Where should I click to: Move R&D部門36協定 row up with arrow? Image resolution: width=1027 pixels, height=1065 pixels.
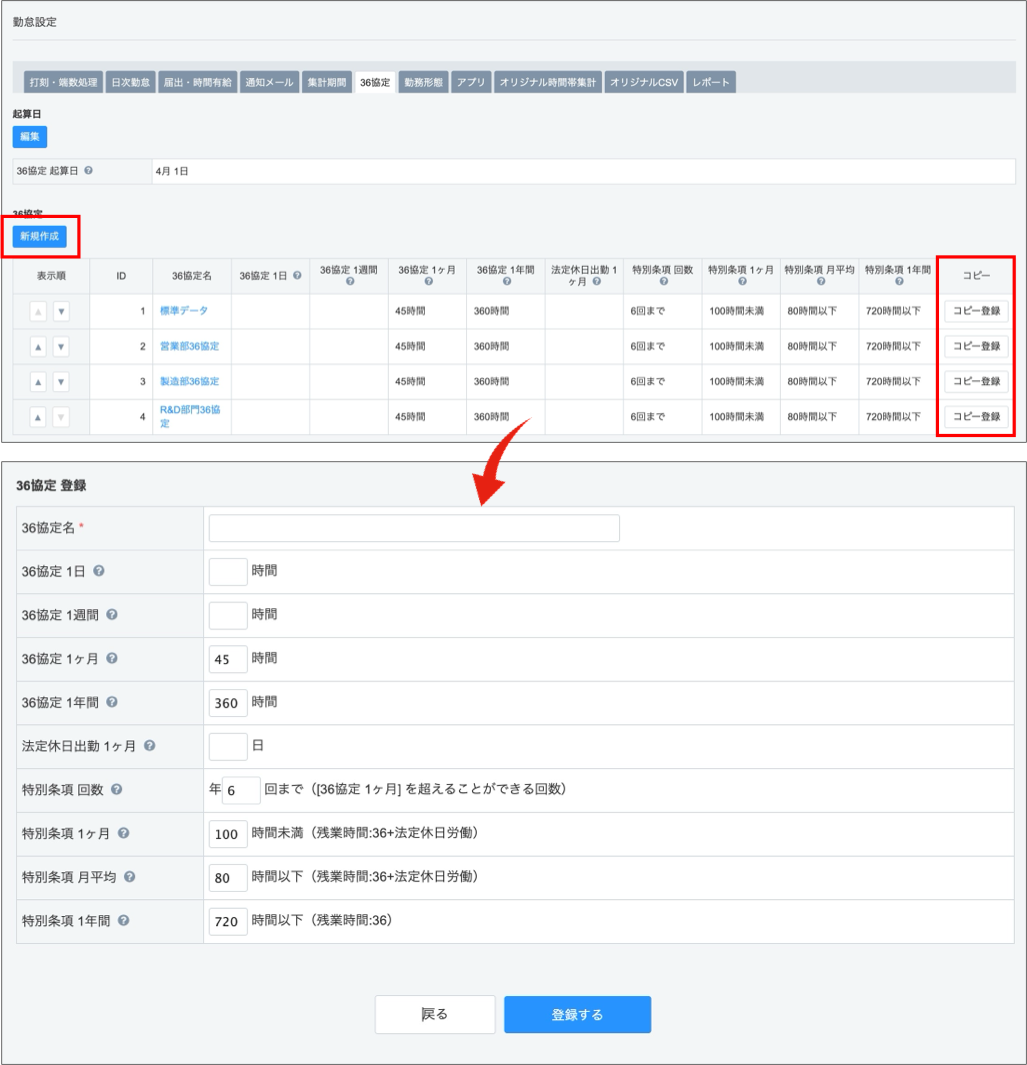click(x=39, y=417)
